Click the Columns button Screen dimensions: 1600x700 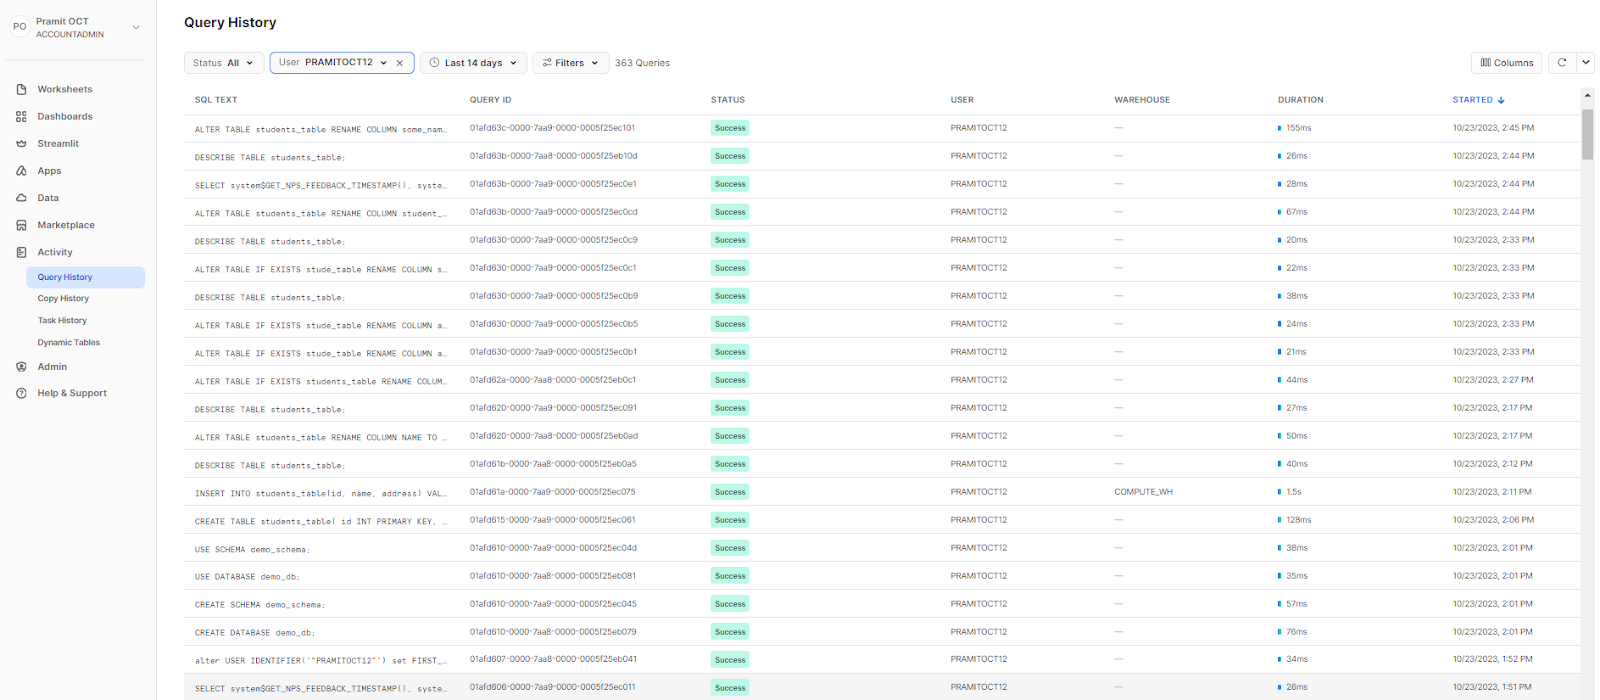point(1506,62)
